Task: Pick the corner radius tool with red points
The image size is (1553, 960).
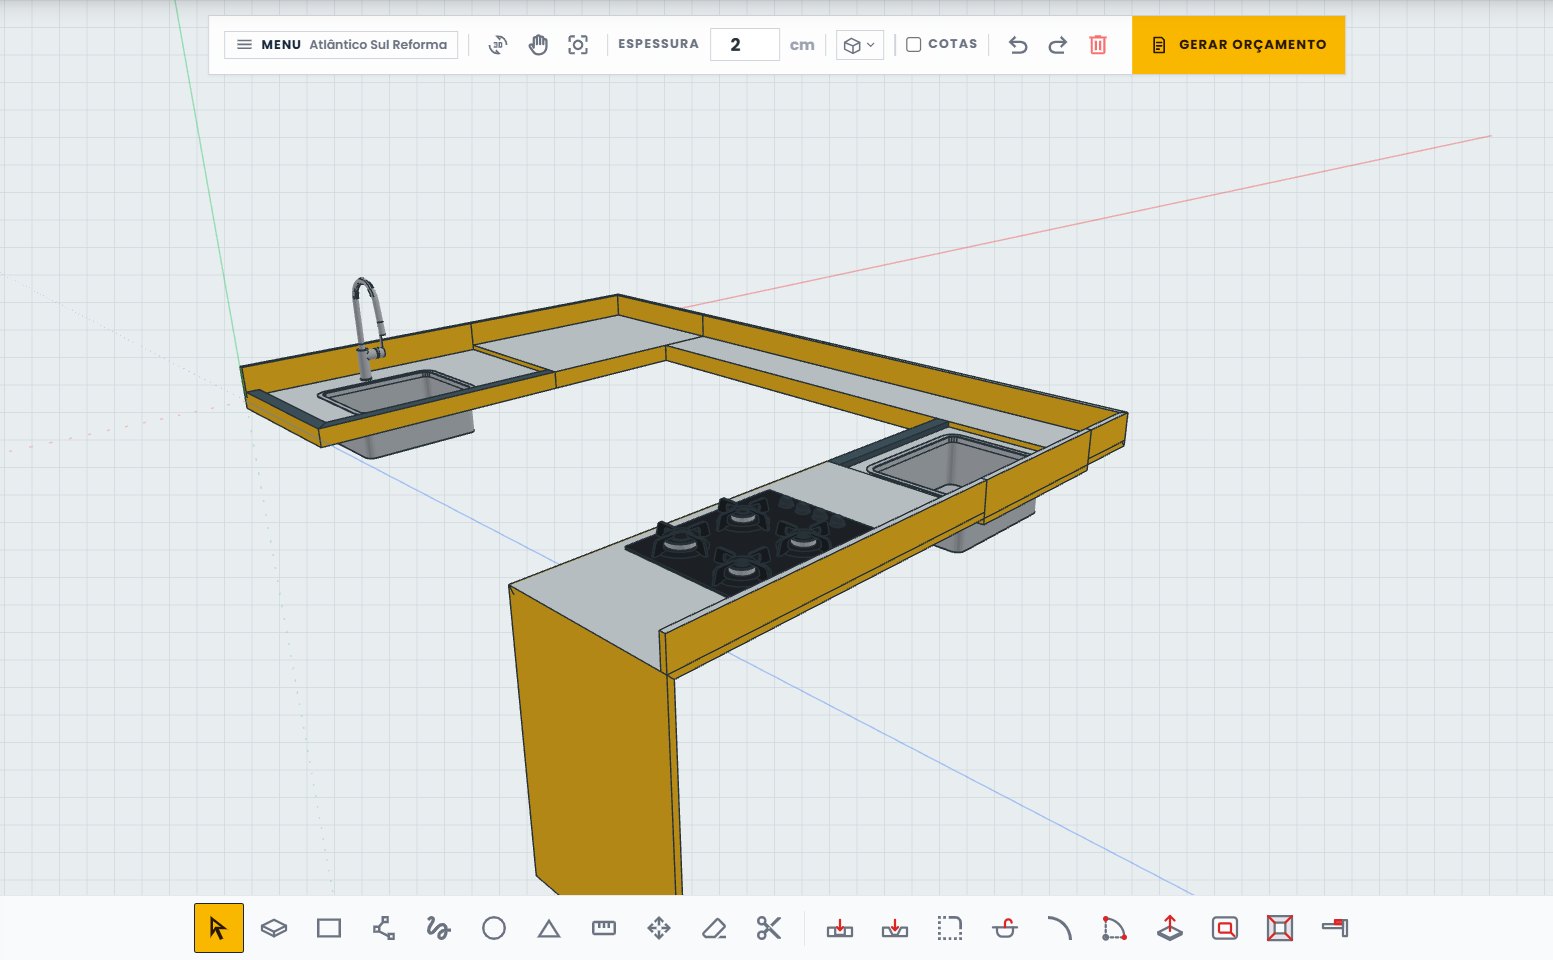Action: 1114,928
